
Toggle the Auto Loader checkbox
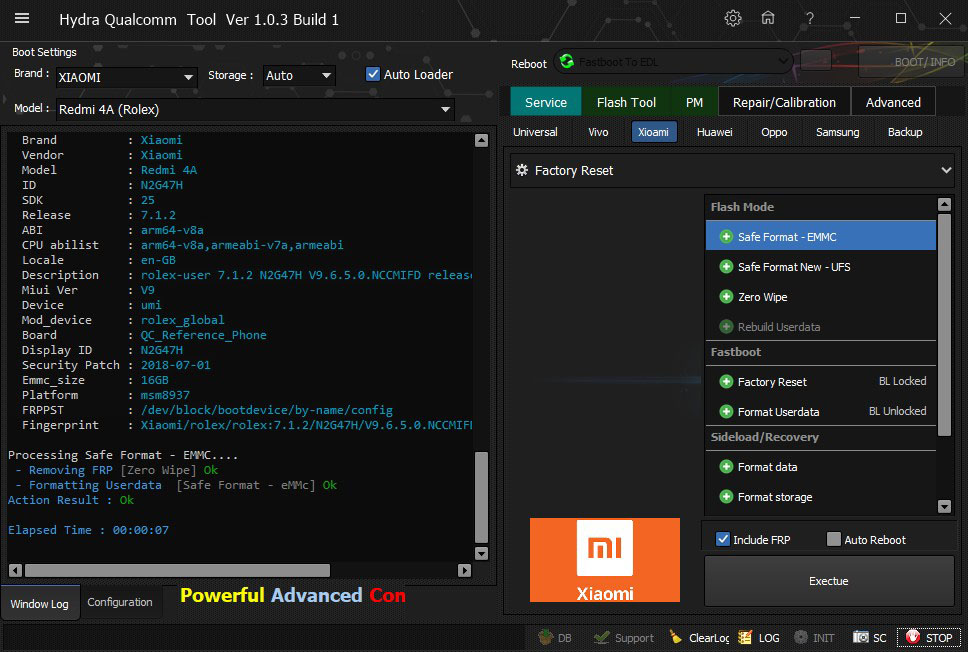coord(373,74)
